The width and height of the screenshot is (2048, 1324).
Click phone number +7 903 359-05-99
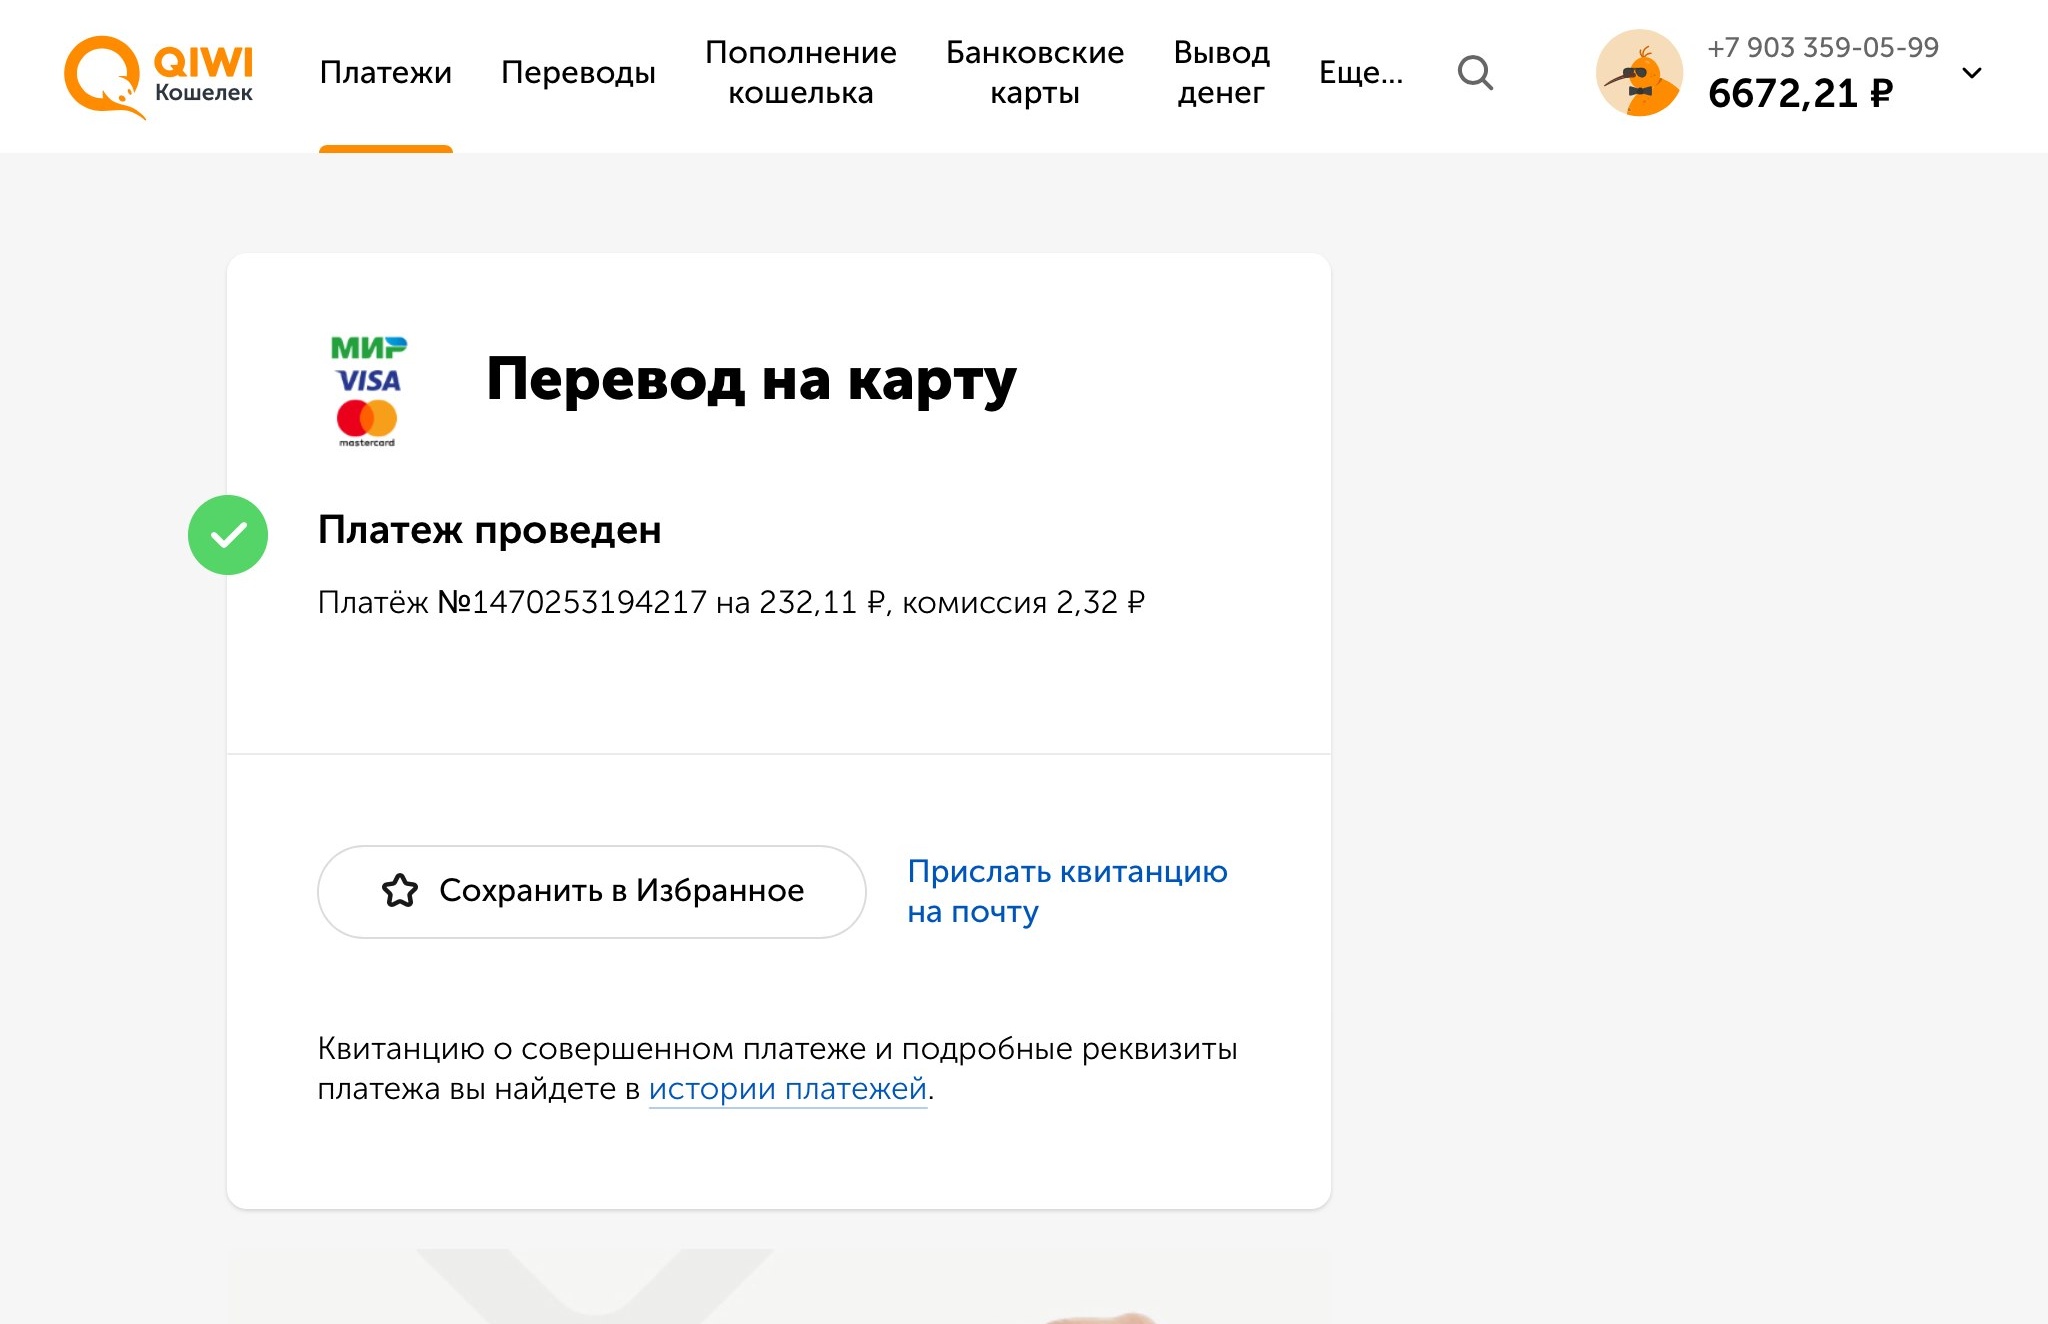[x=1823, y=47]
